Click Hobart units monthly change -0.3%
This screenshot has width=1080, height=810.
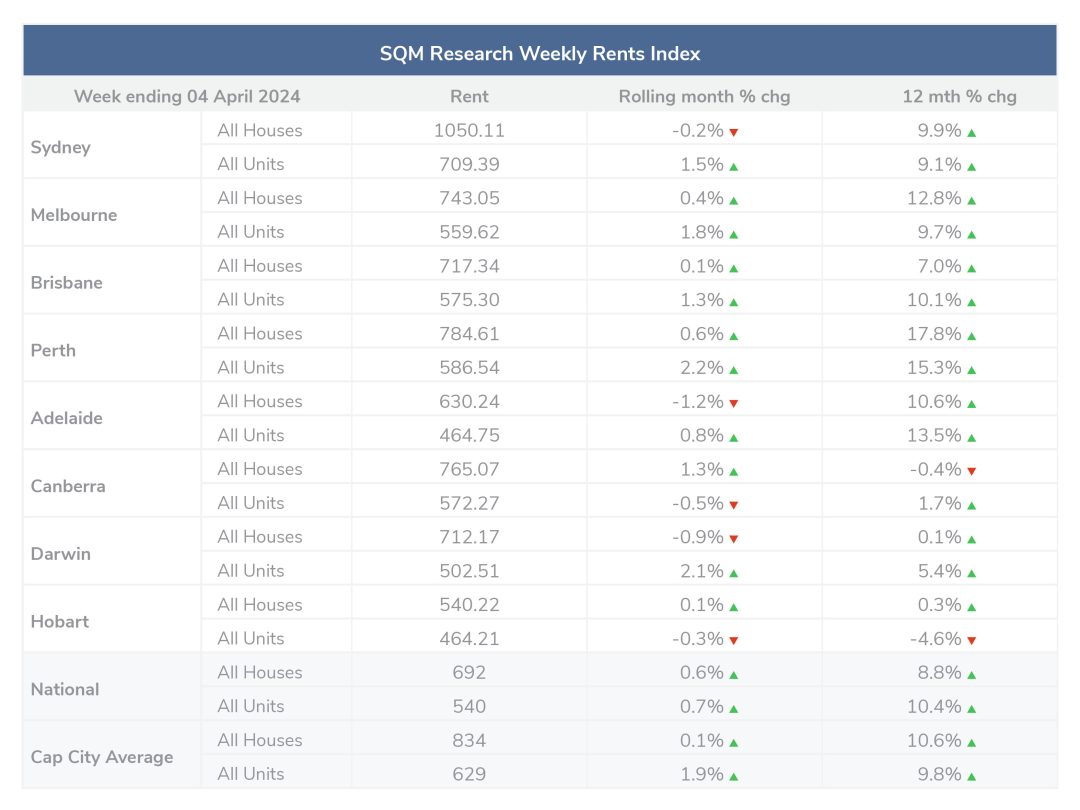[698, 638]
